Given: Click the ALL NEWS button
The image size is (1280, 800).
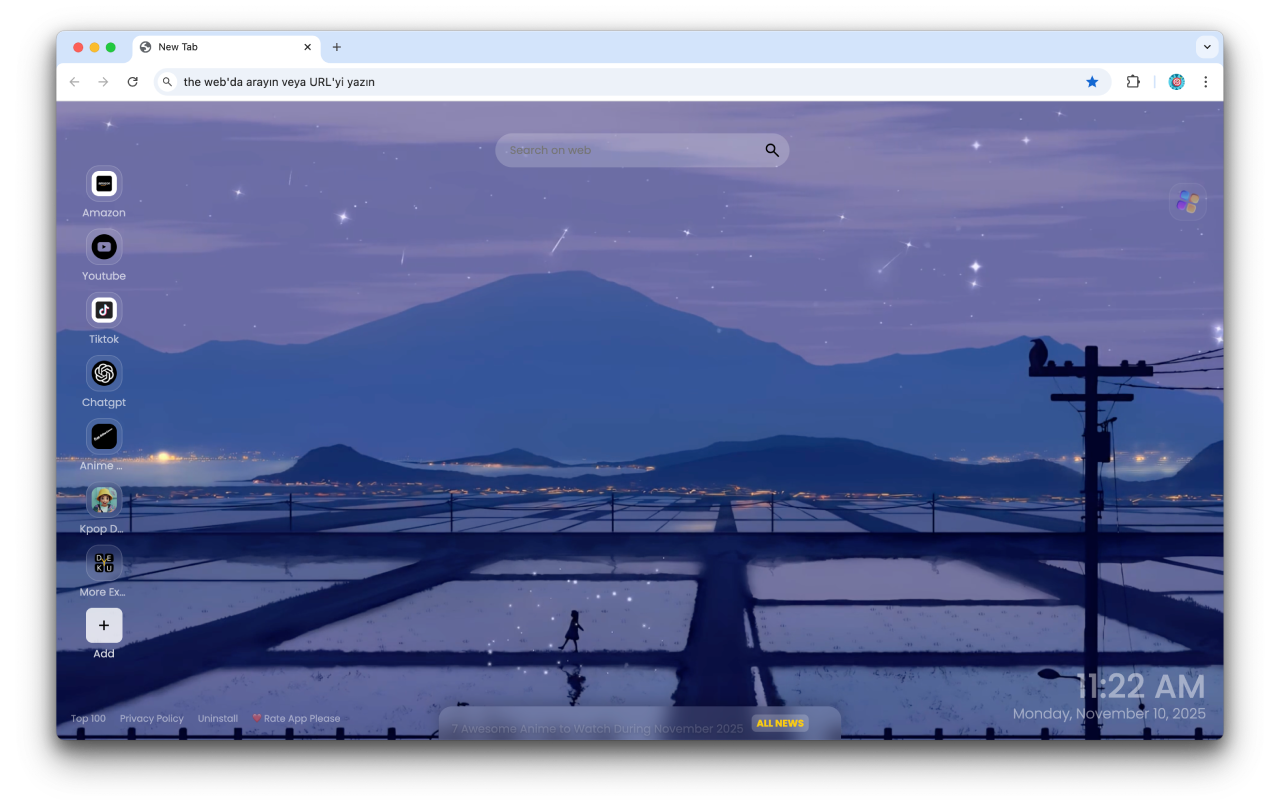Looking at the screenshot, I should tap(780, 723).
